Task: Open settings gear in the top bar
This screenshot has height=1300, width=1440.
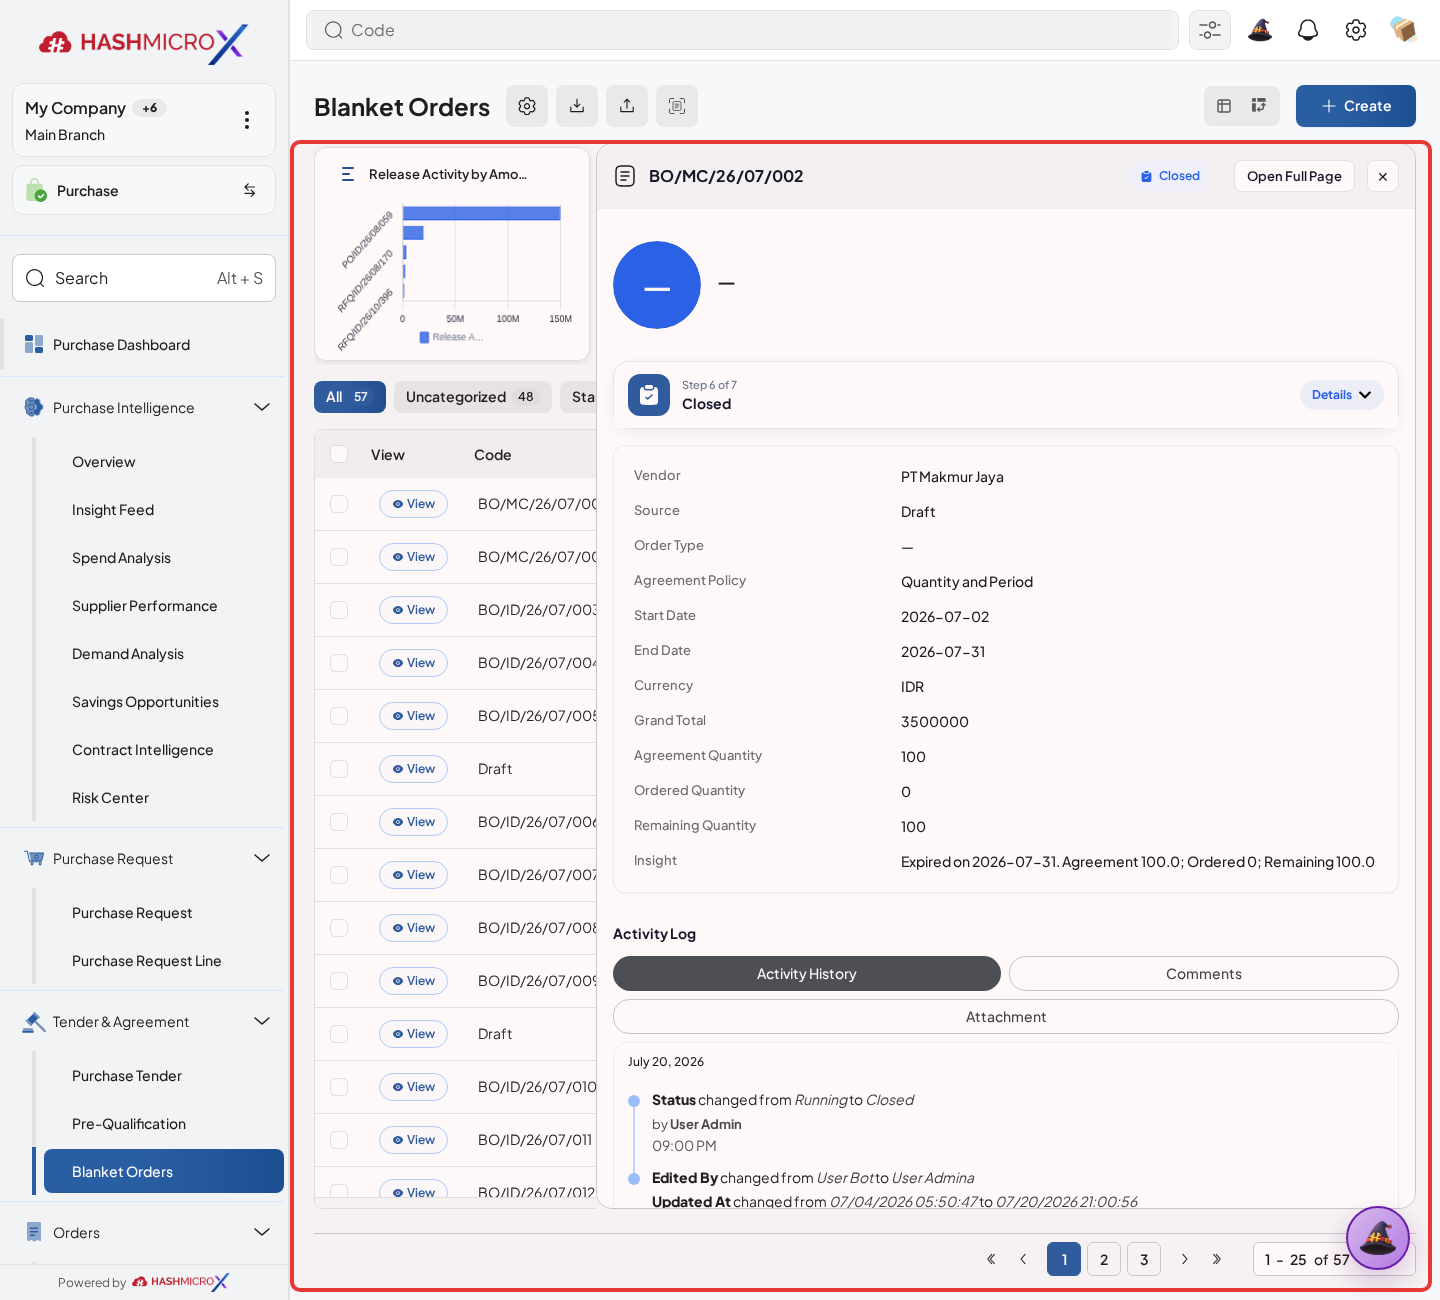Action: (1356, 30)
